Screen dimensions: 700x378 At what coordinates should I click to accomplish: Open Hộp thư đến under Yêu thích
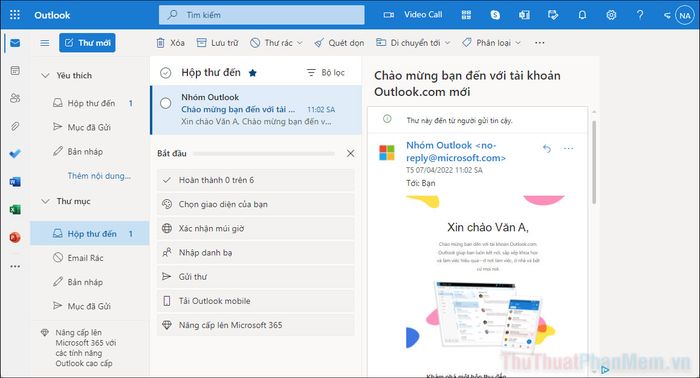pos(90,103)
